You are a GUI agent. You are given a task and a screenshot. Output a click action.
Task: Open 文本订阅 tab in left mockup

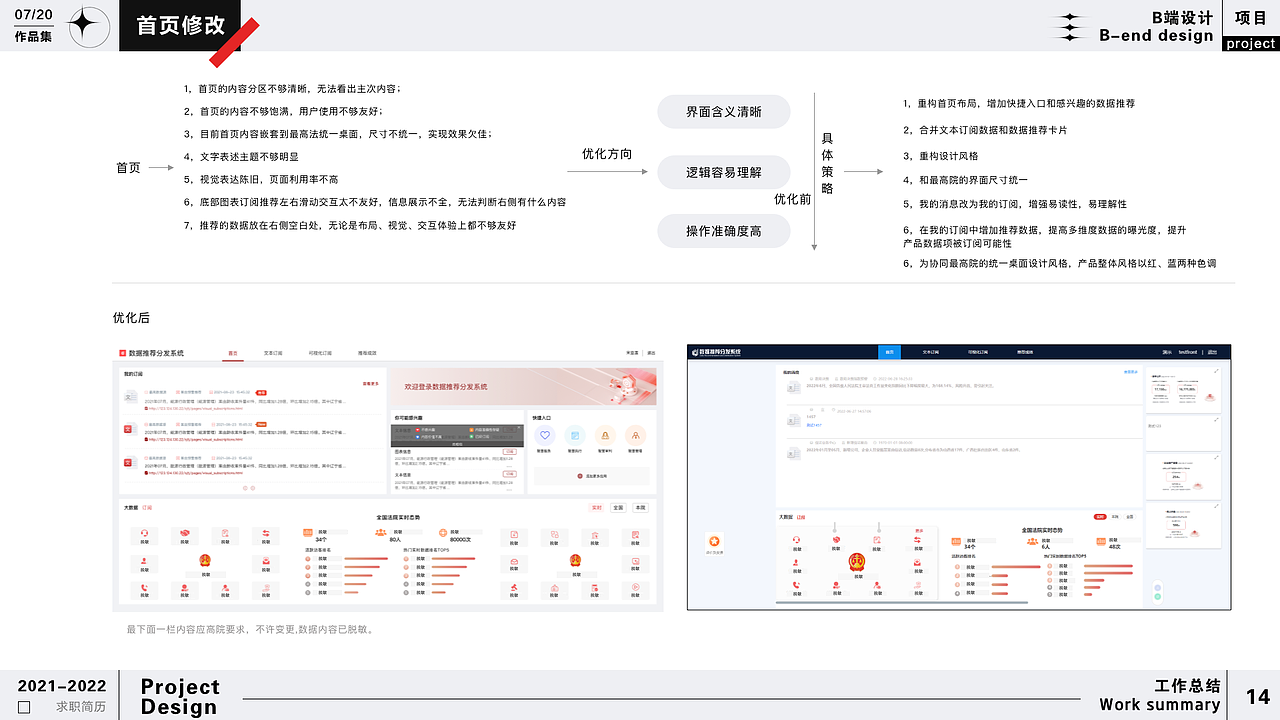click(x=273, y=353)
